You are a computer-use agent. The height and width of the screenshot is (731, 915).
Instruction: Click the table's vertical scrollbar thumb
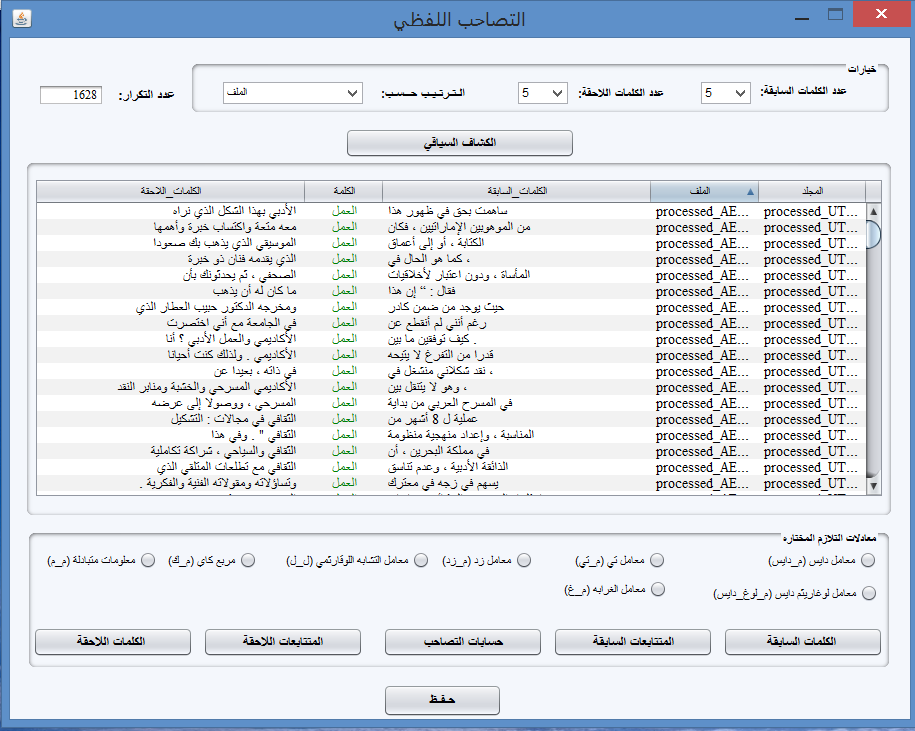point(874,234)
